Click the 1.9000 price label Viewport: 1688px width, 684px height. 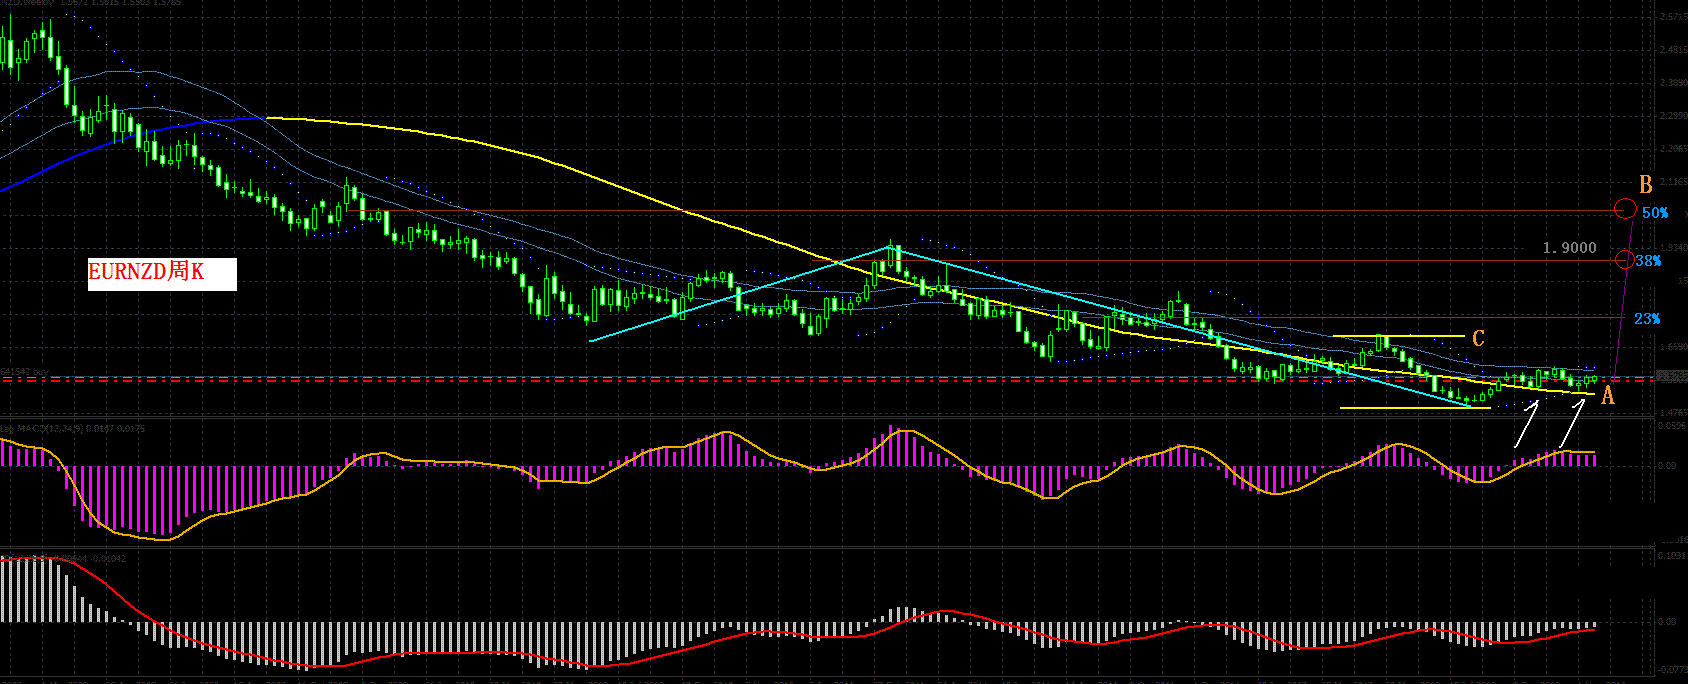point(1569,248)
